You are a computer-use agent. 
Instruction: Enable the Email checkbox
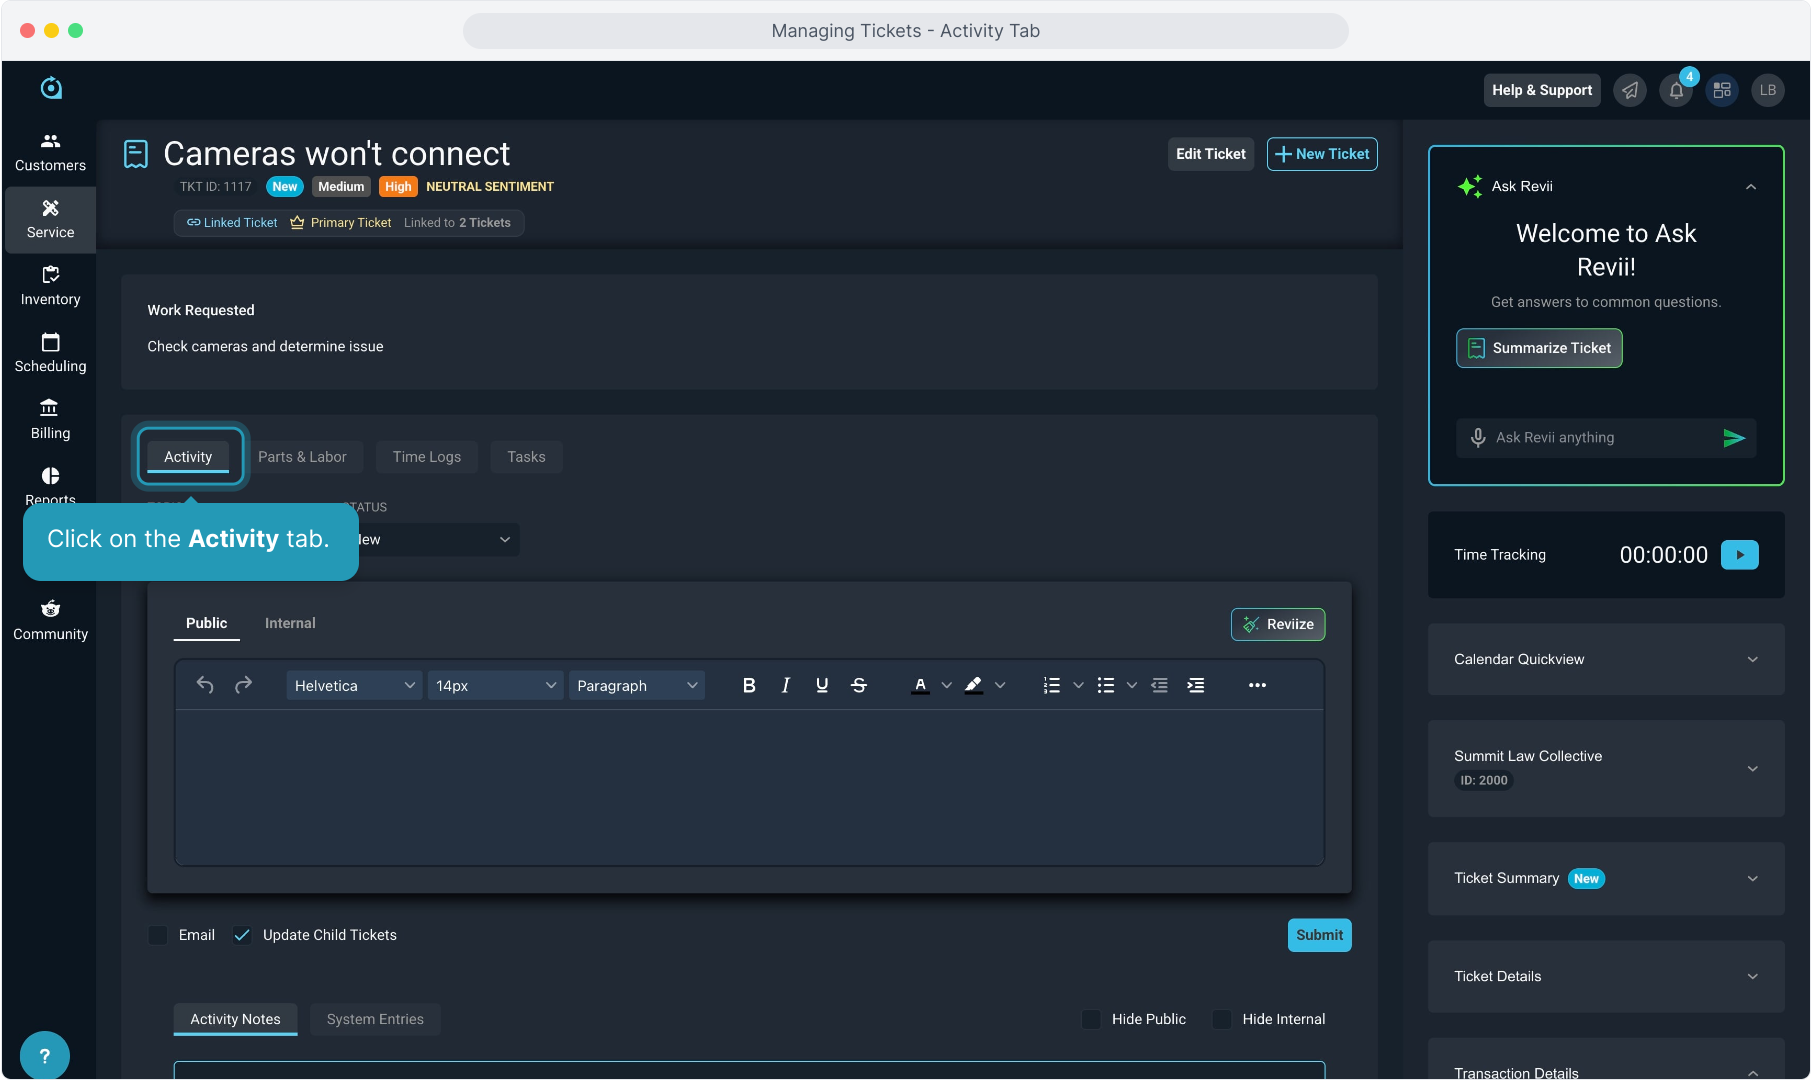[158, 935]
